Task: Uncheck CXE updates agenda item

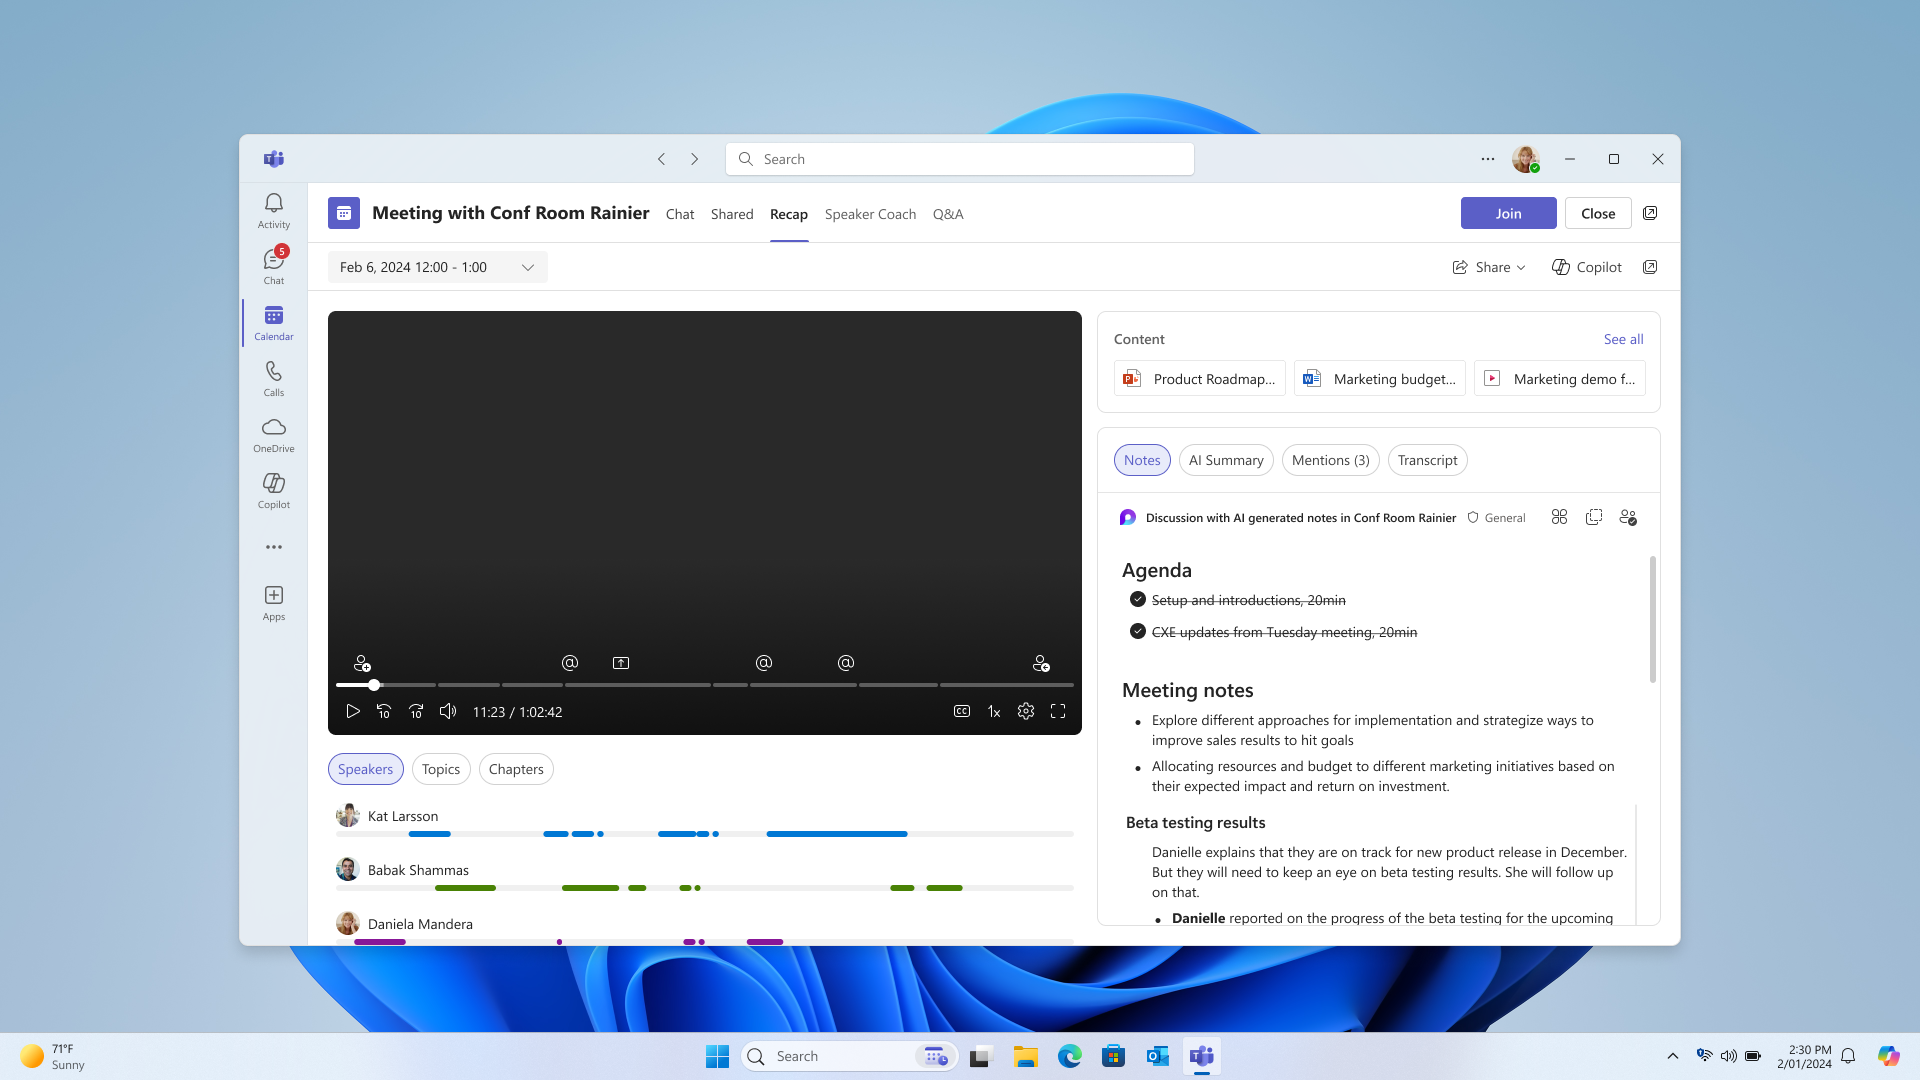Action: [x=1137, y=631]
